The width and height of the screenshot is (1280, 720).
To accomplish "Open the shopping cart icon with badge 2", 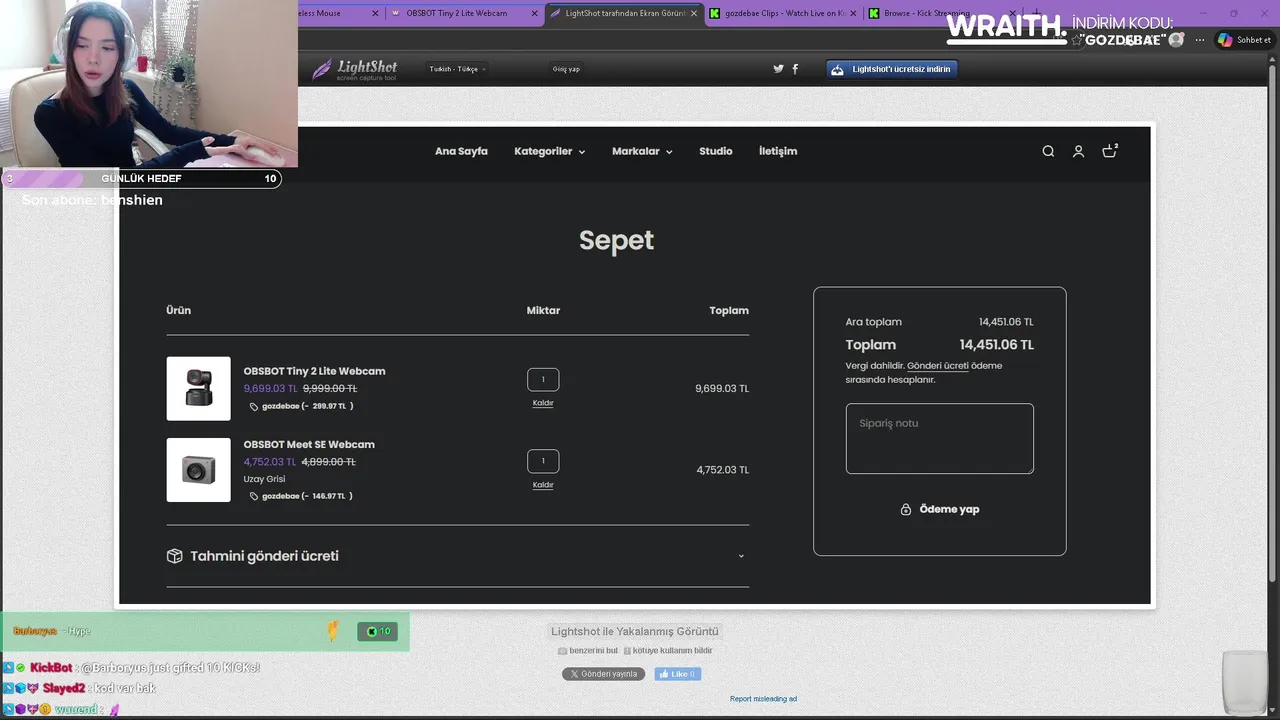I will (x=1109, y=150).
